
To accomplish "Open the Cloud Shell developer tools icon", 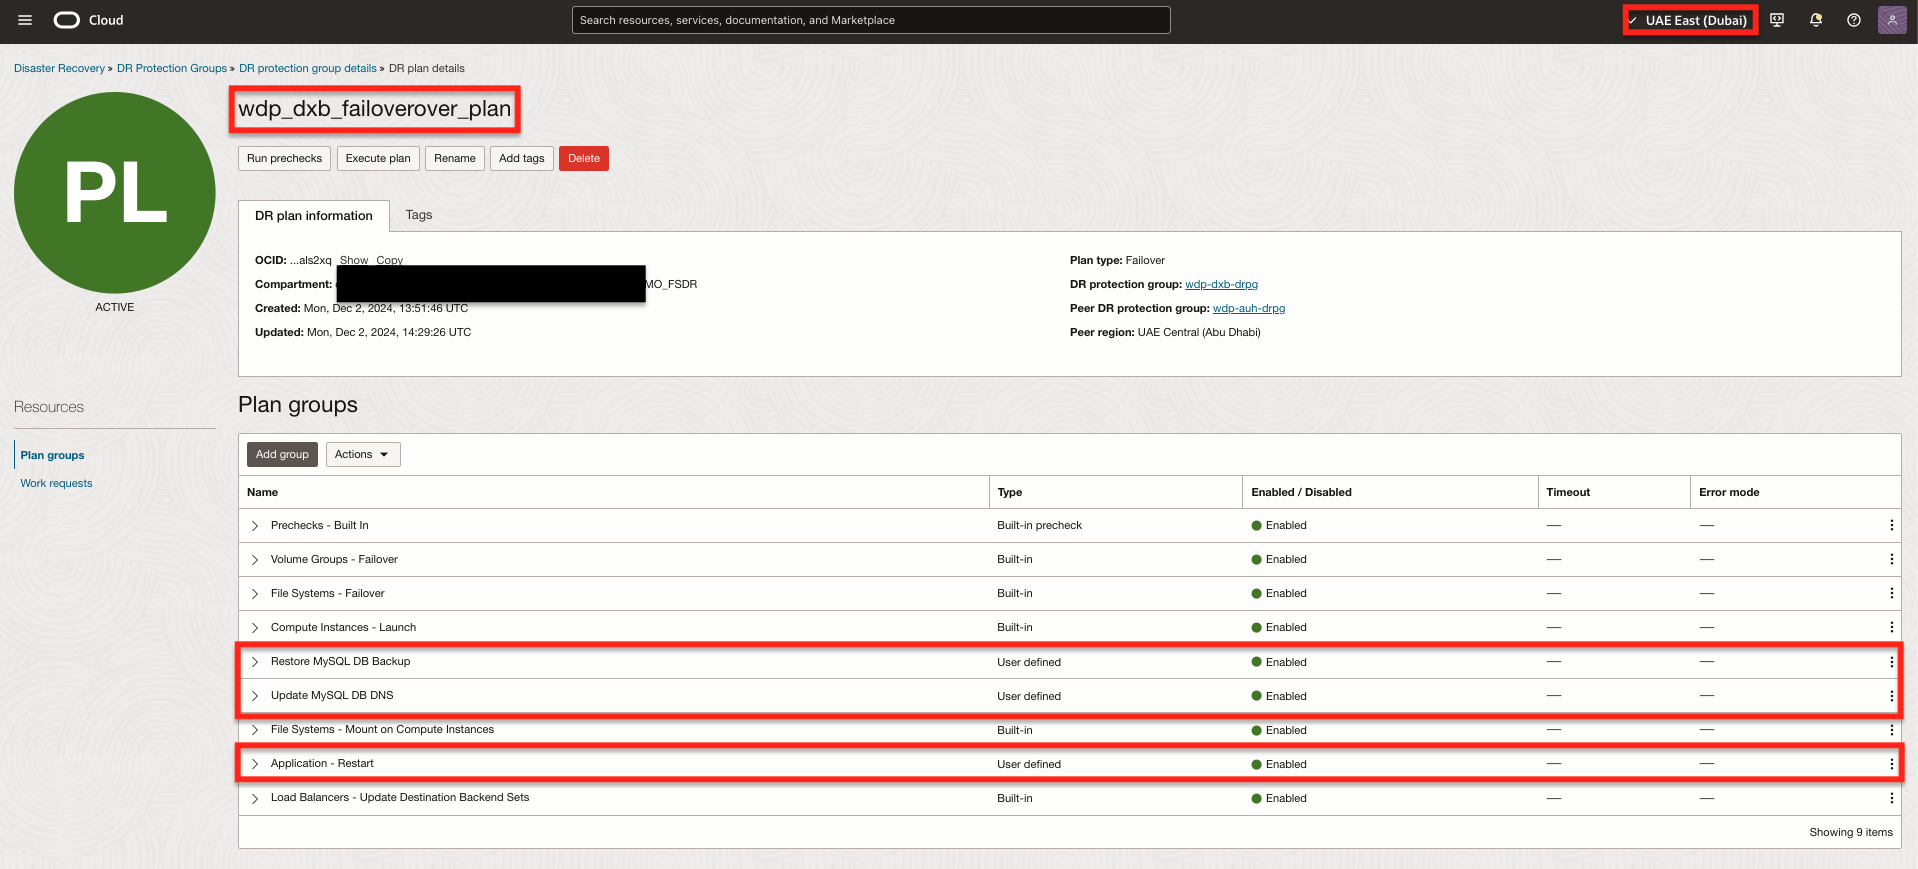I will [1777, 20].
